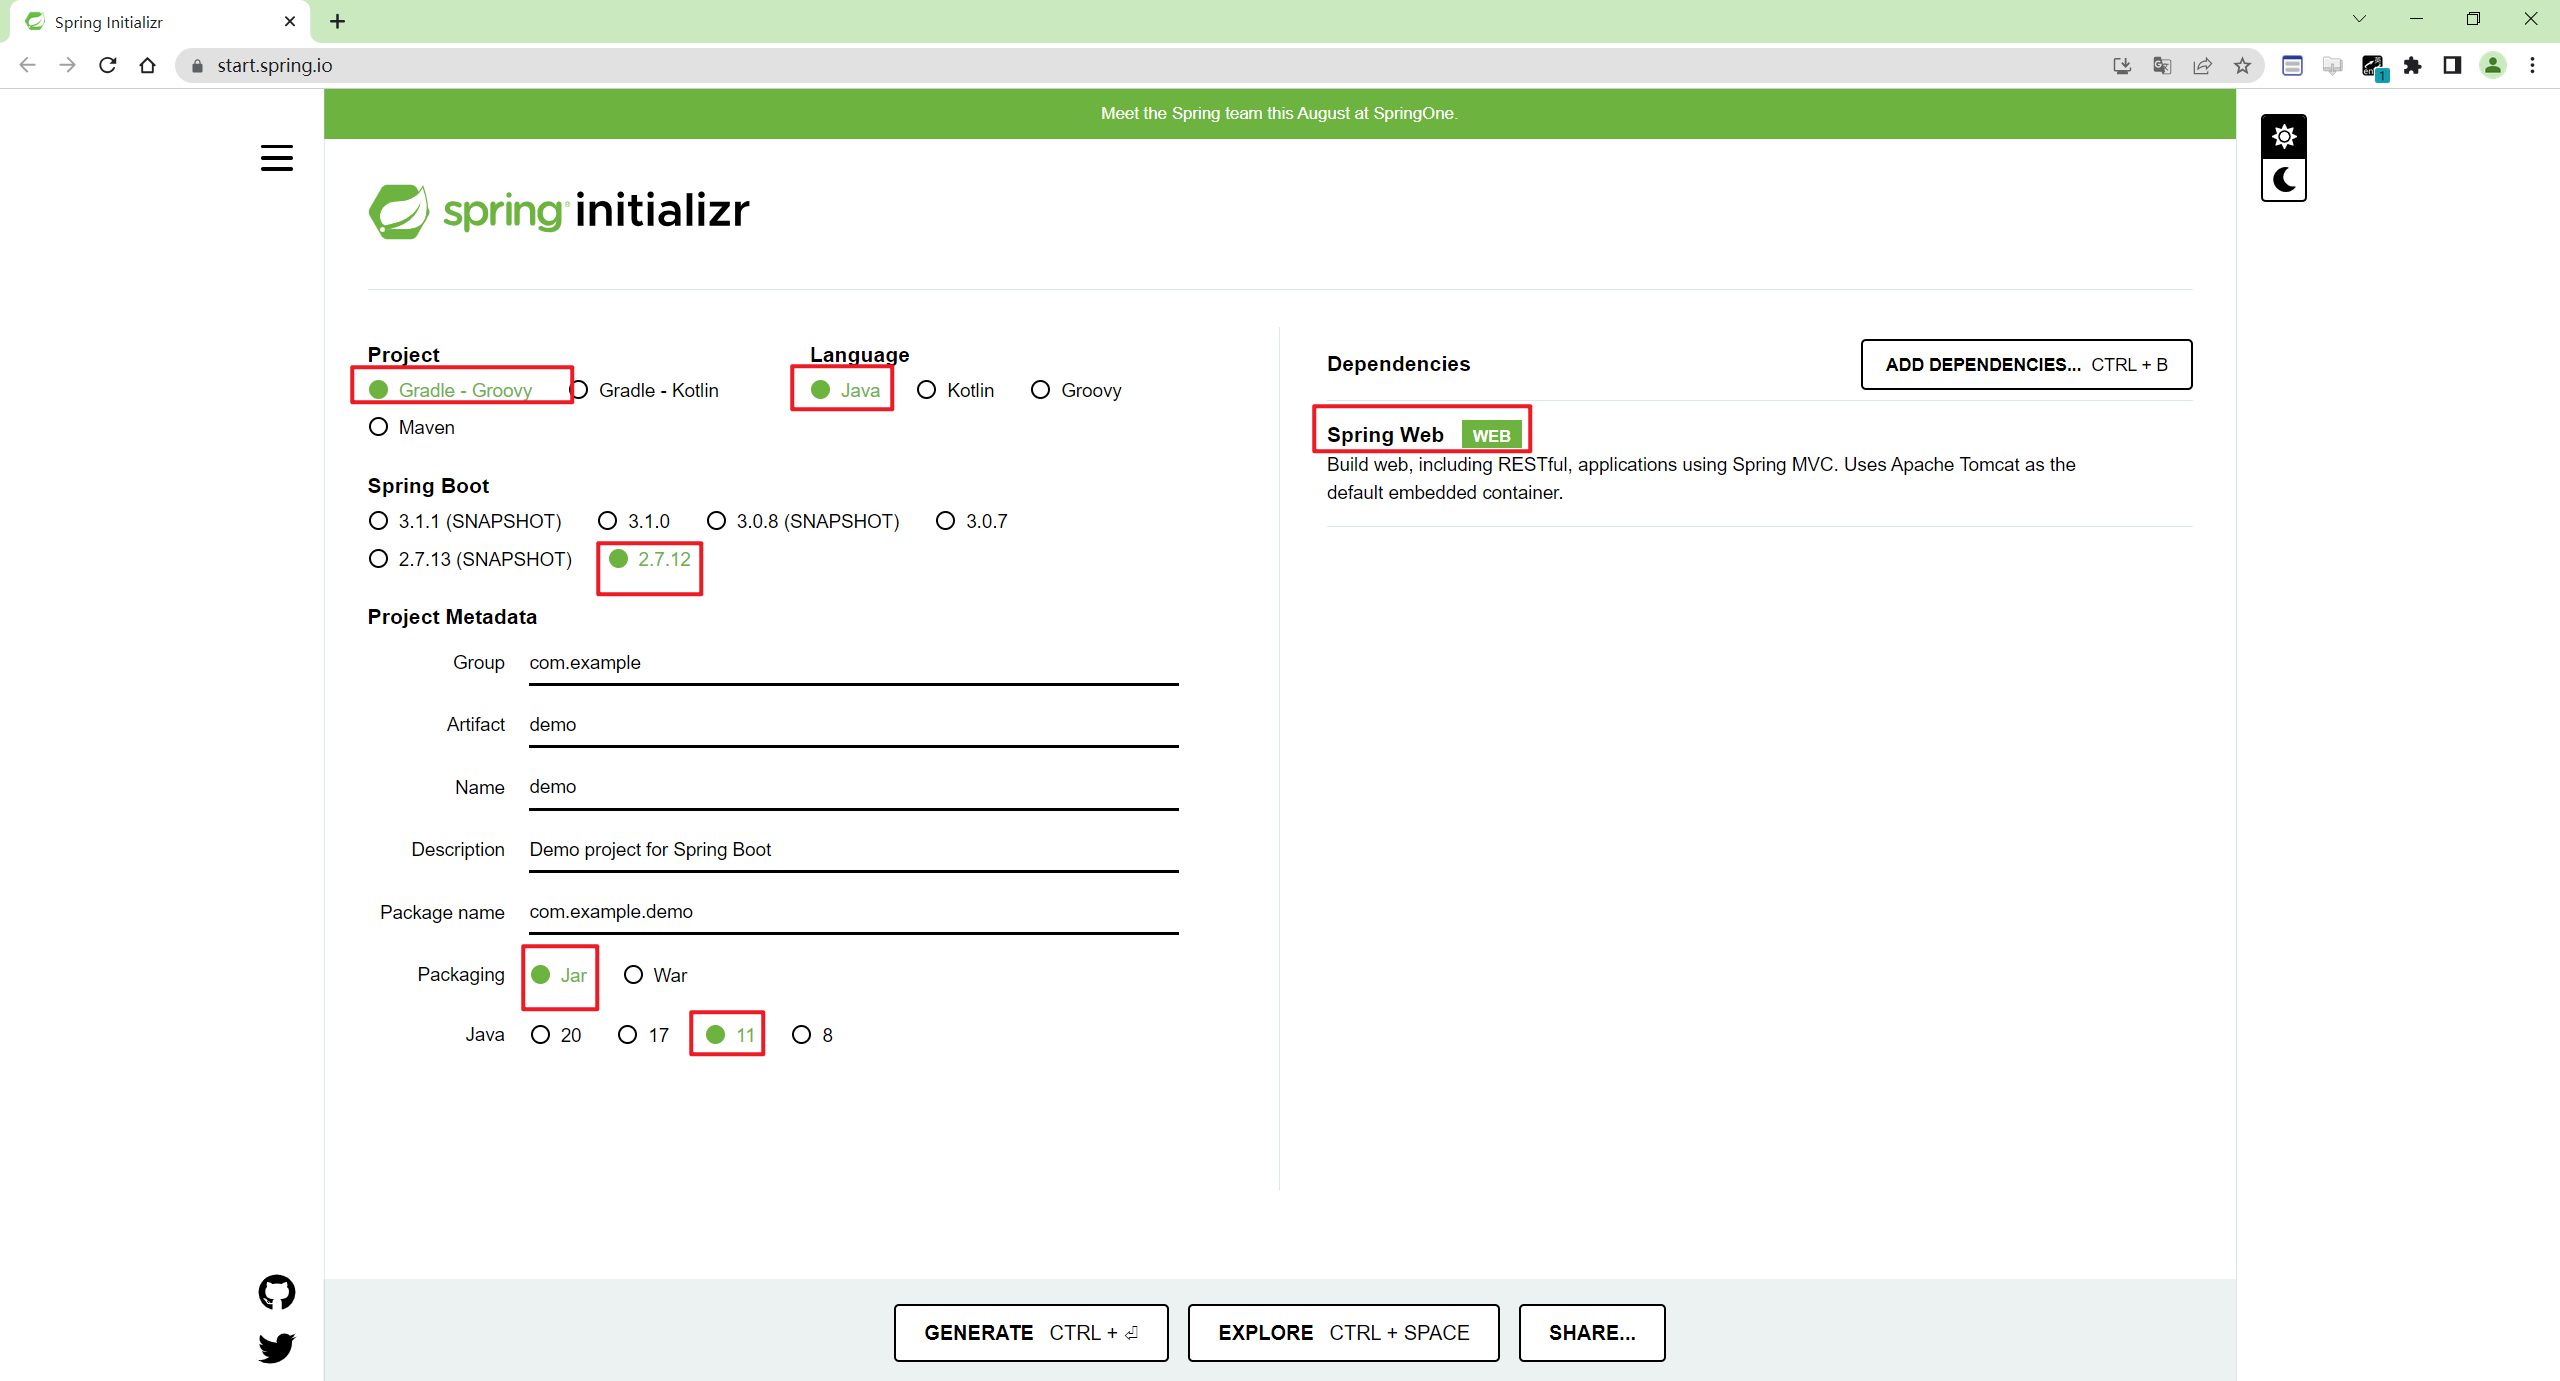This screenshot has width=2560, height=1381.
Task: Open a new browser tab
Action: click(338, 21)
